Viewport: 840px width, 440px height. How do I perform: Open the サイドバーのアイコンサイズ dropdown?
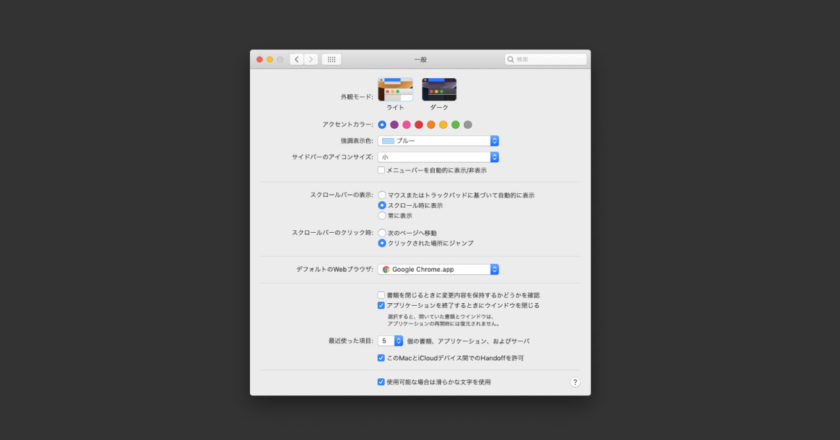tap(439, 157)
